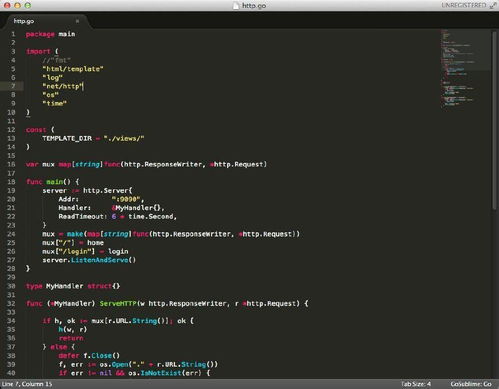The width and height of the screenshot is (499, 389).
Task: Click line number 7 in the gutter
Action: click(13, 86)
